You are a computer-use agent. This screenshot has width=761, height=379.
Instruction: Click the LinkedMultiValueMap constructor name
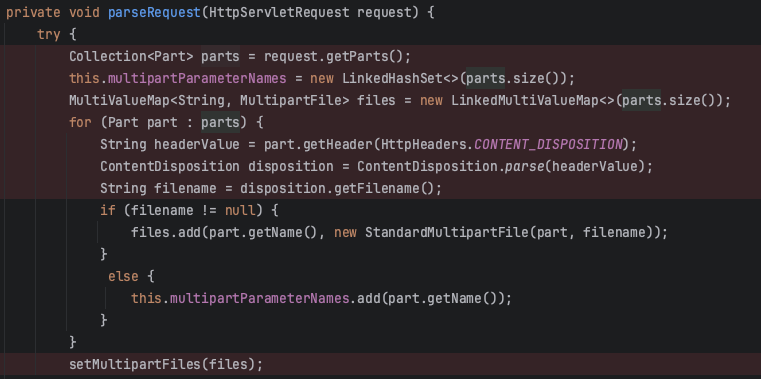(x=525, y=100)
